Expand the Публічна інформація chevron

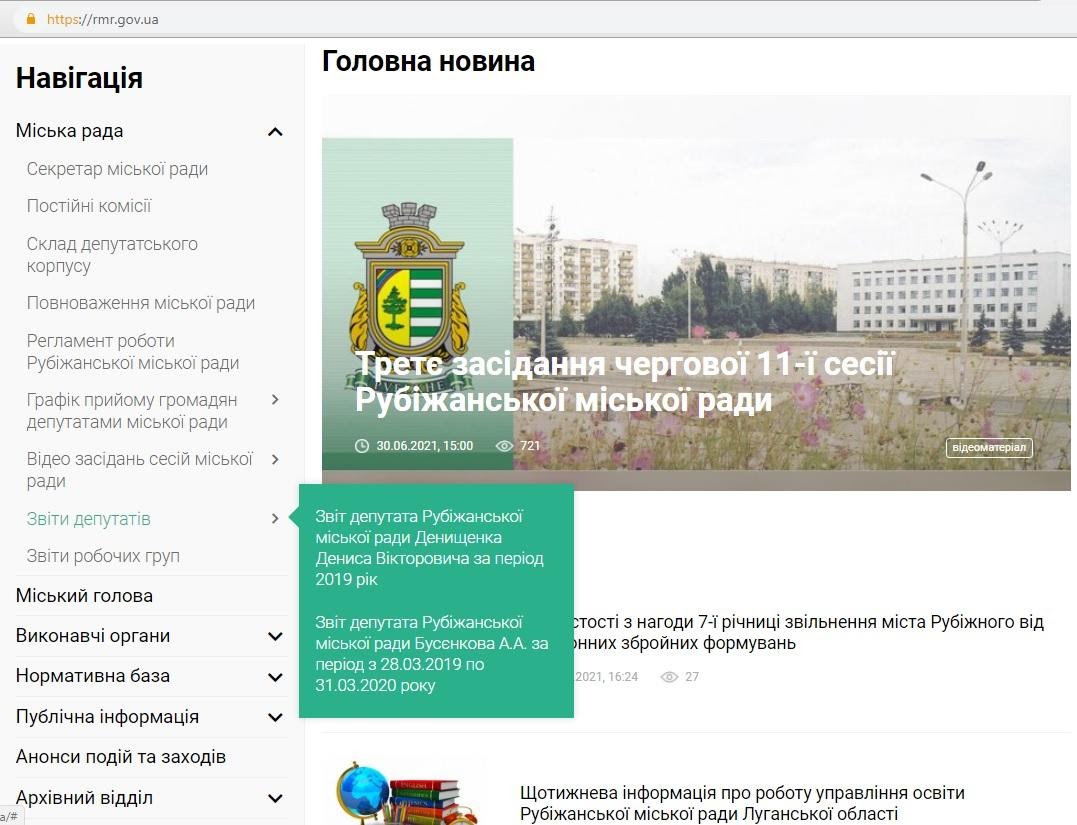275,718
